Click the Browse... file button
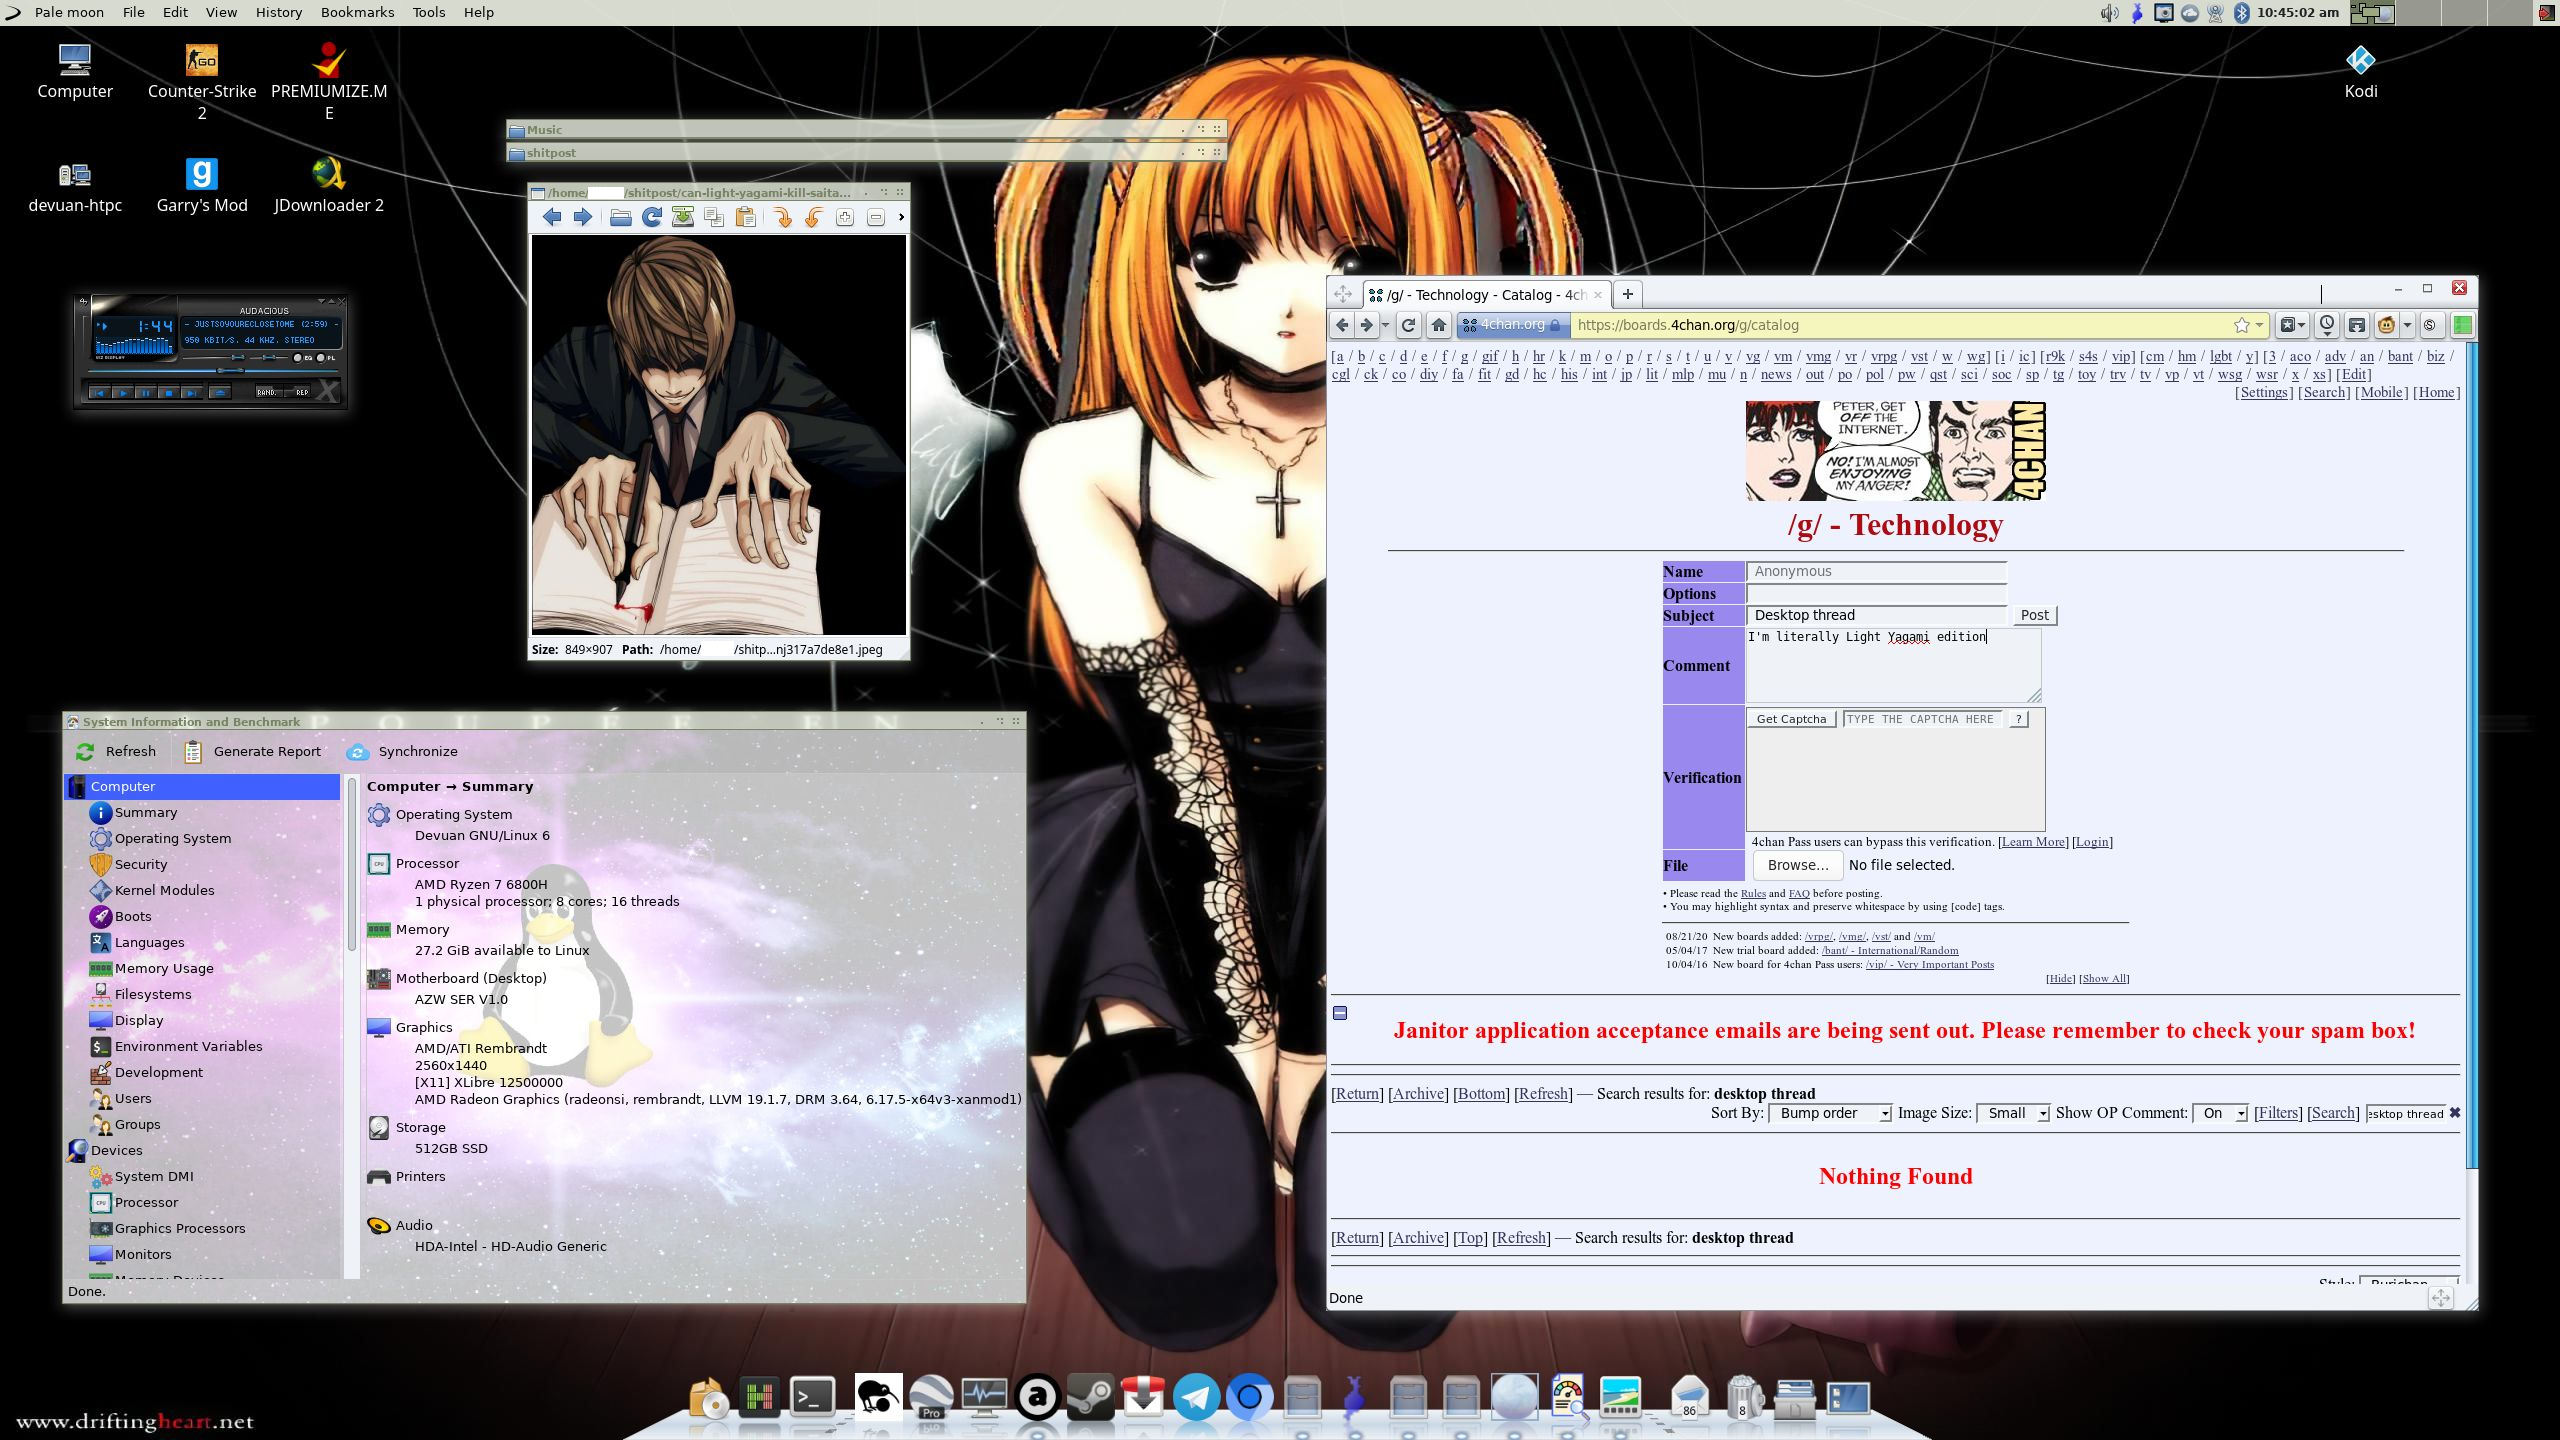The height and width of the screenshot is (1440, 2560). (x=1797, y=865)
